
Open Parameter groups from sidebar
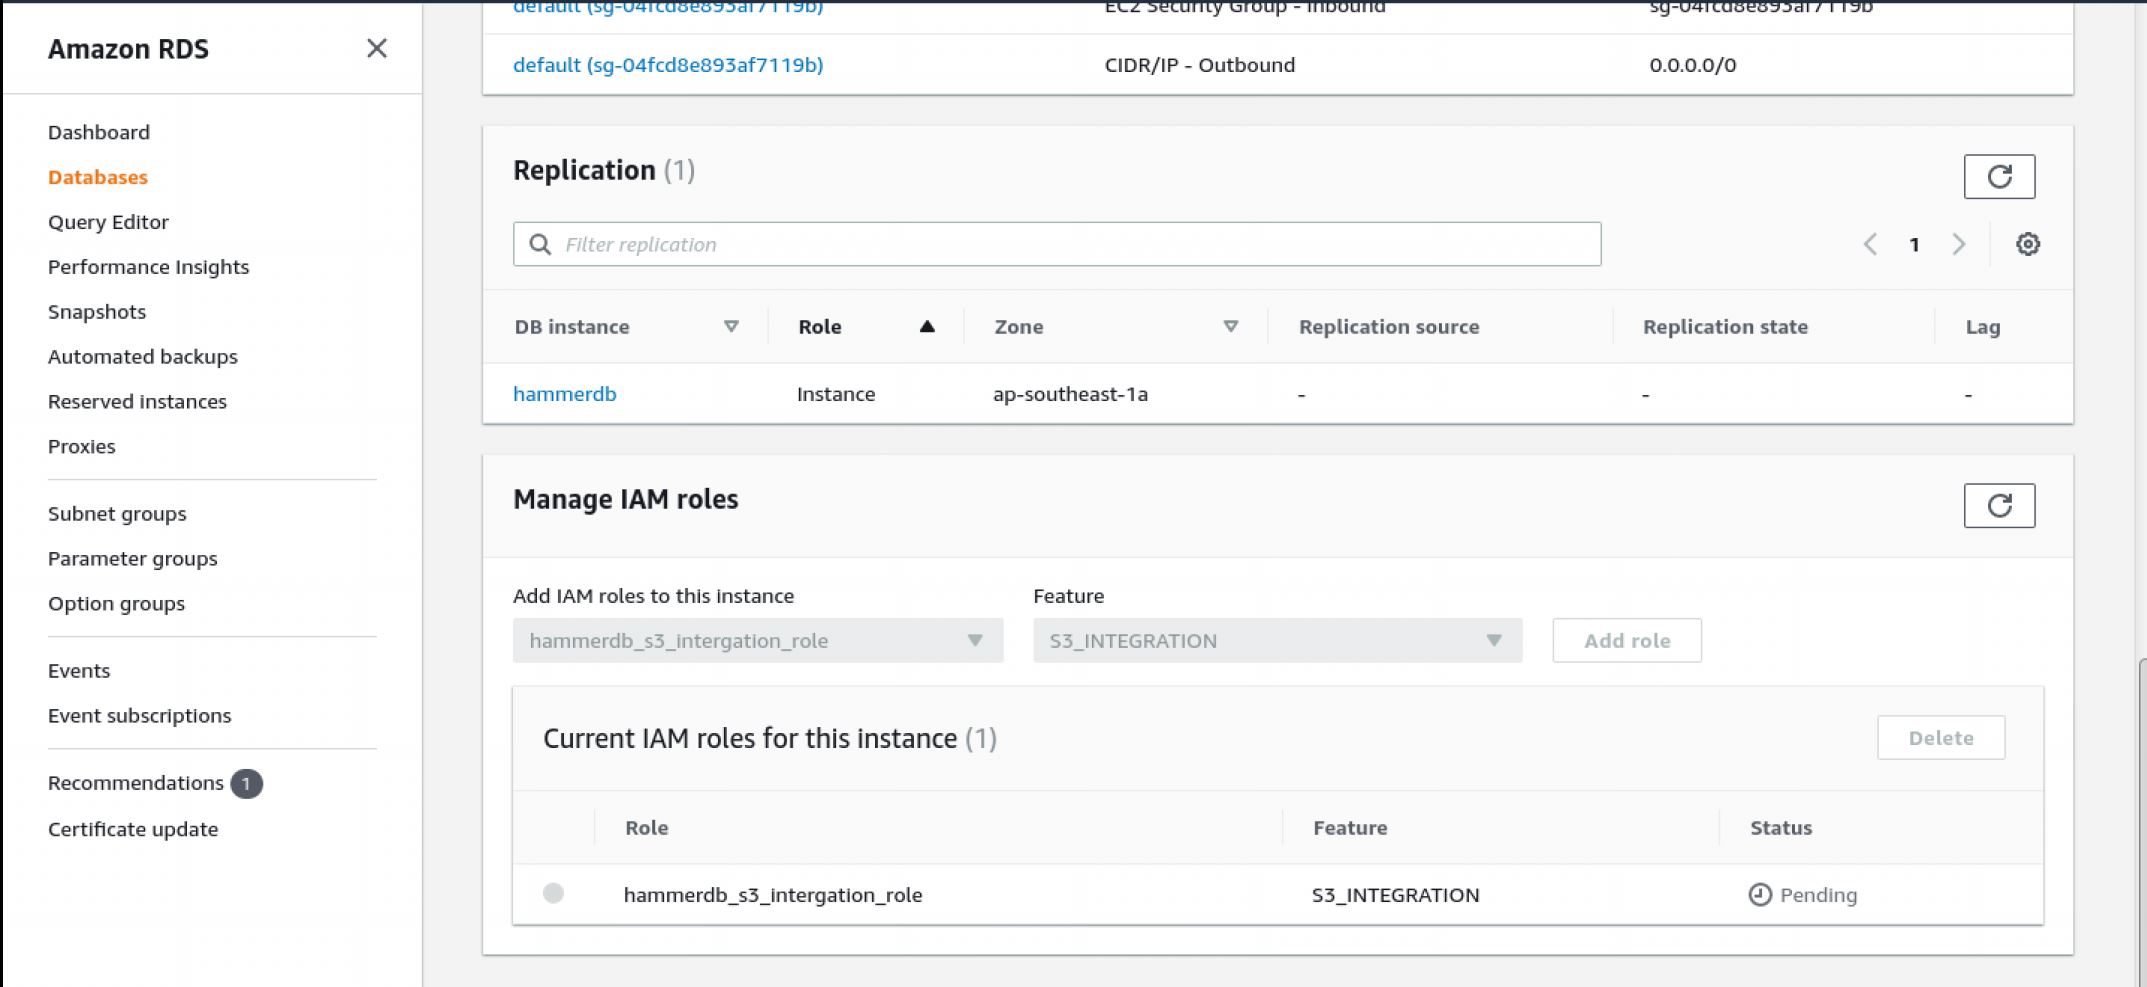pyautogui.click(x=132, y=559)
